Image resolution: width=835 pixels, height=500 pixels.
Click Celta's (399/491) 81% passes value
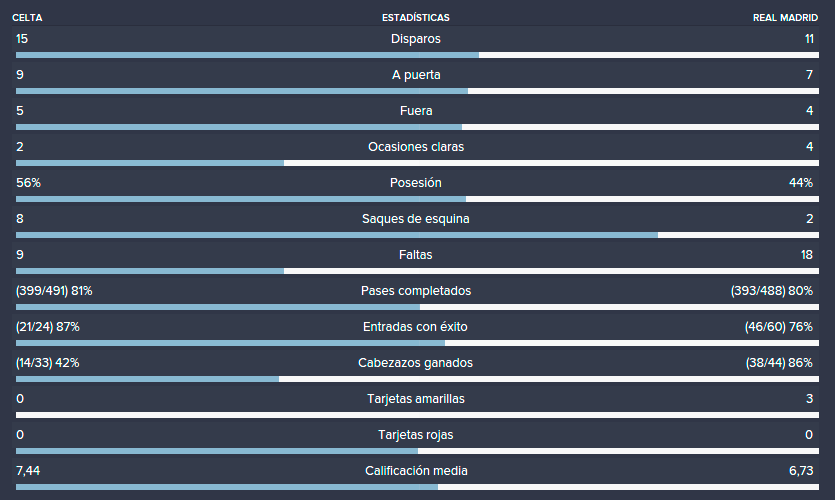[54, 291]
